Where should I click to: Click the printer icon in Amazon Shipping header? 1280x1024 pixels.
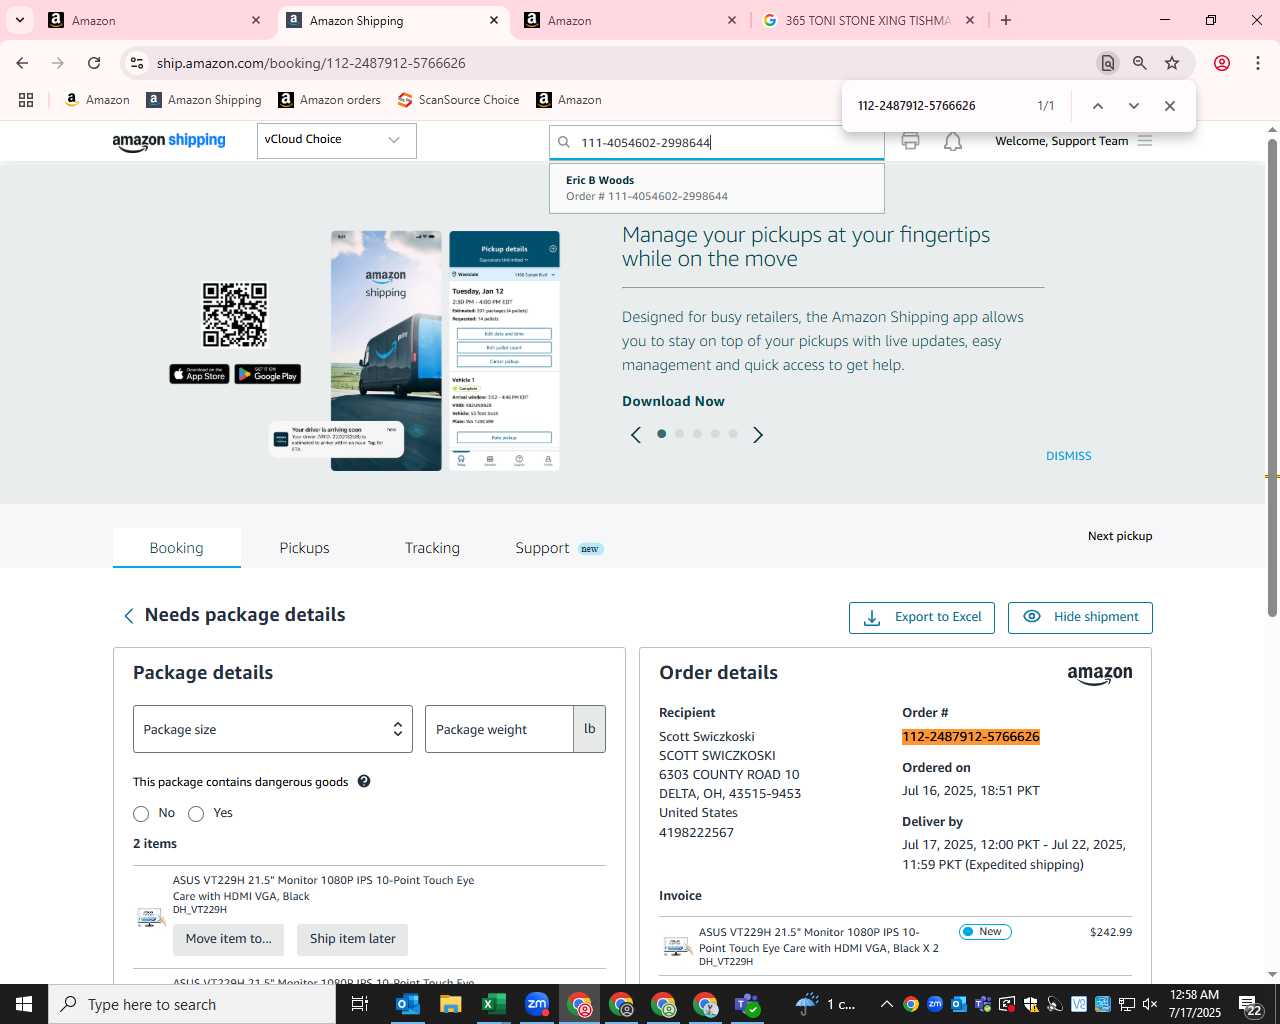tap(910, 141)
